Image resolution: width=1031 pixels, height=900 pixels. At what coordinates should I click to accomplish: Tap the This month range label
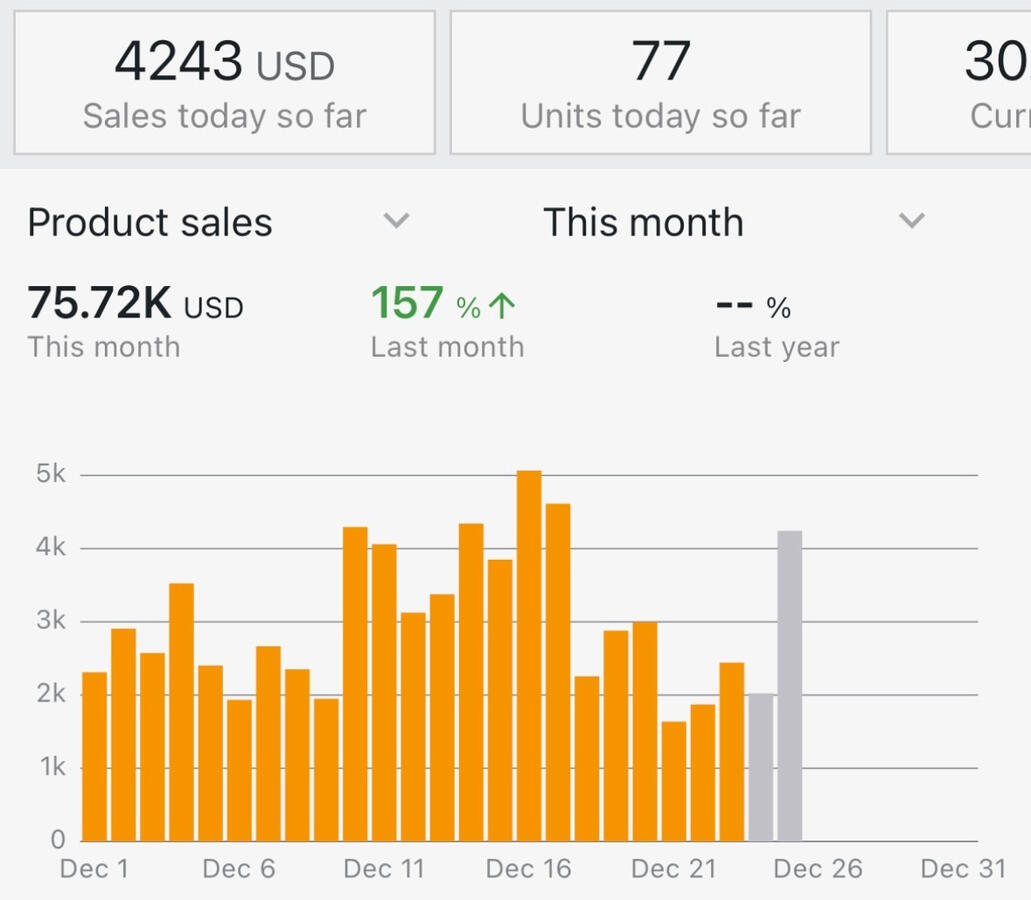click(643, 222)
